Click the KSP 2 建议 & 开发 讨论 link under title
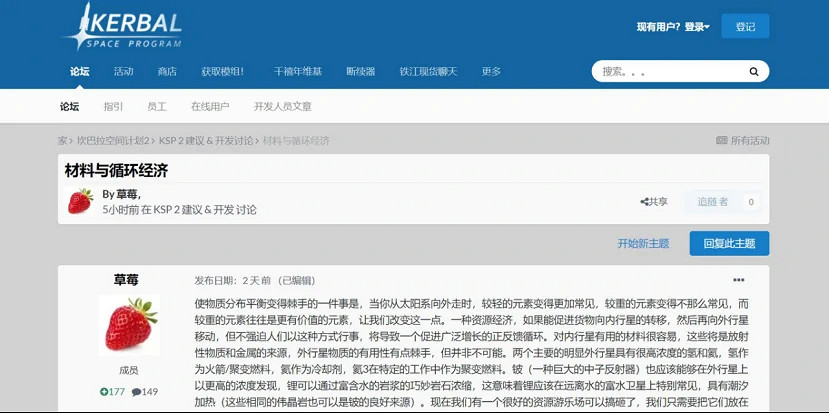Viewport: 829px width, 413px height. pyautogui.click(x=205, y=210)
